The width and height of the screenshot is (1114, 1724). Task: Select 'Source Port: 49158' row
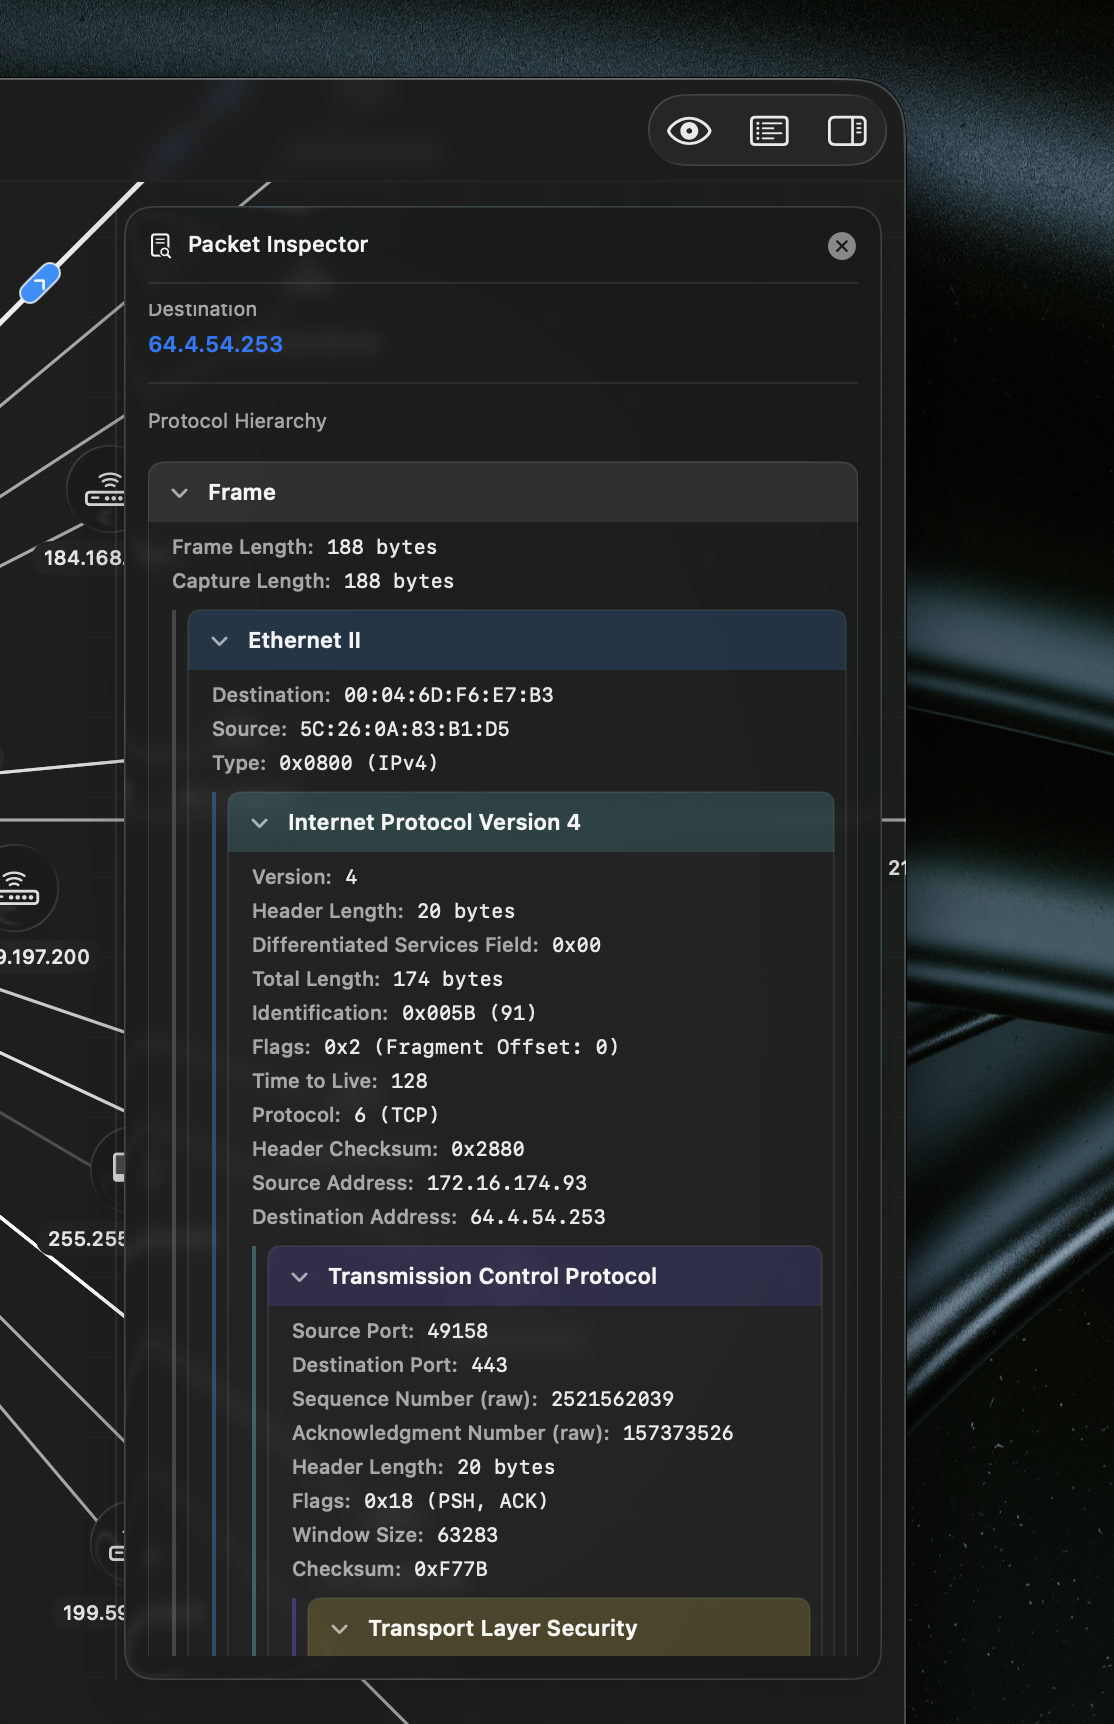coord(390,1331)
